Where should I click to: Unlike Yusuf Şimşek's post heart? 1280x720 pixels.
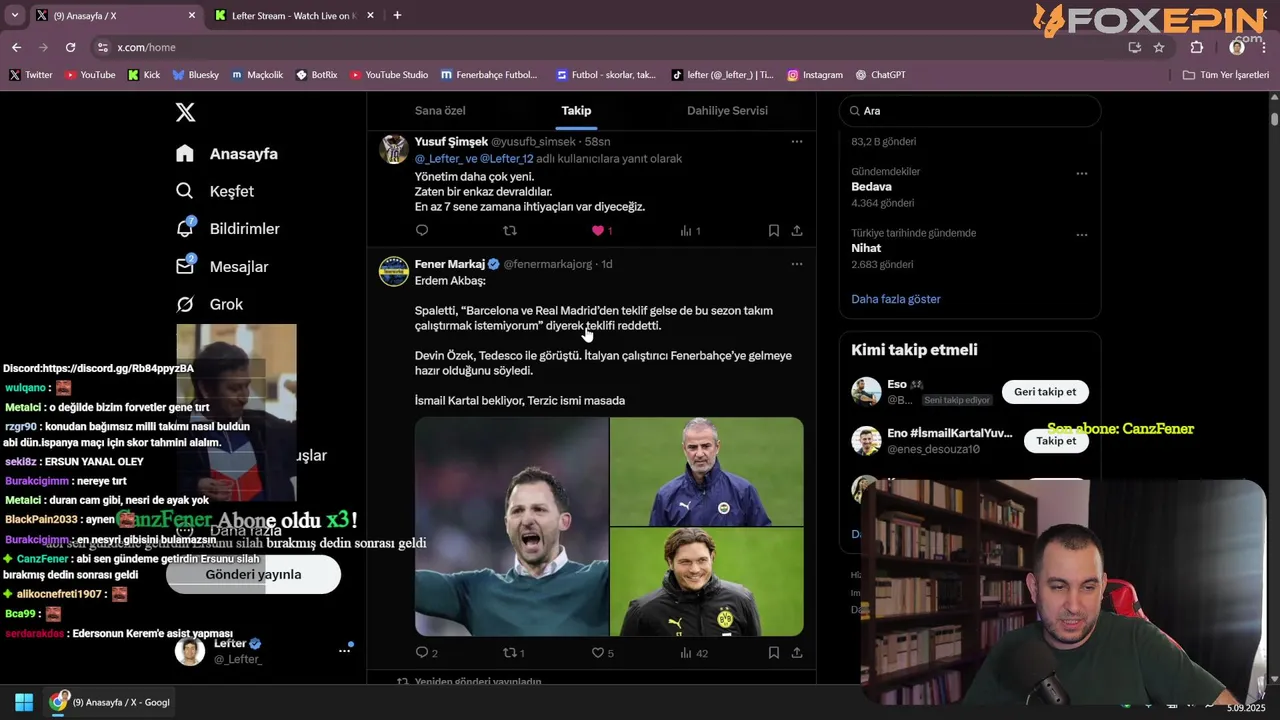[598, 231]
